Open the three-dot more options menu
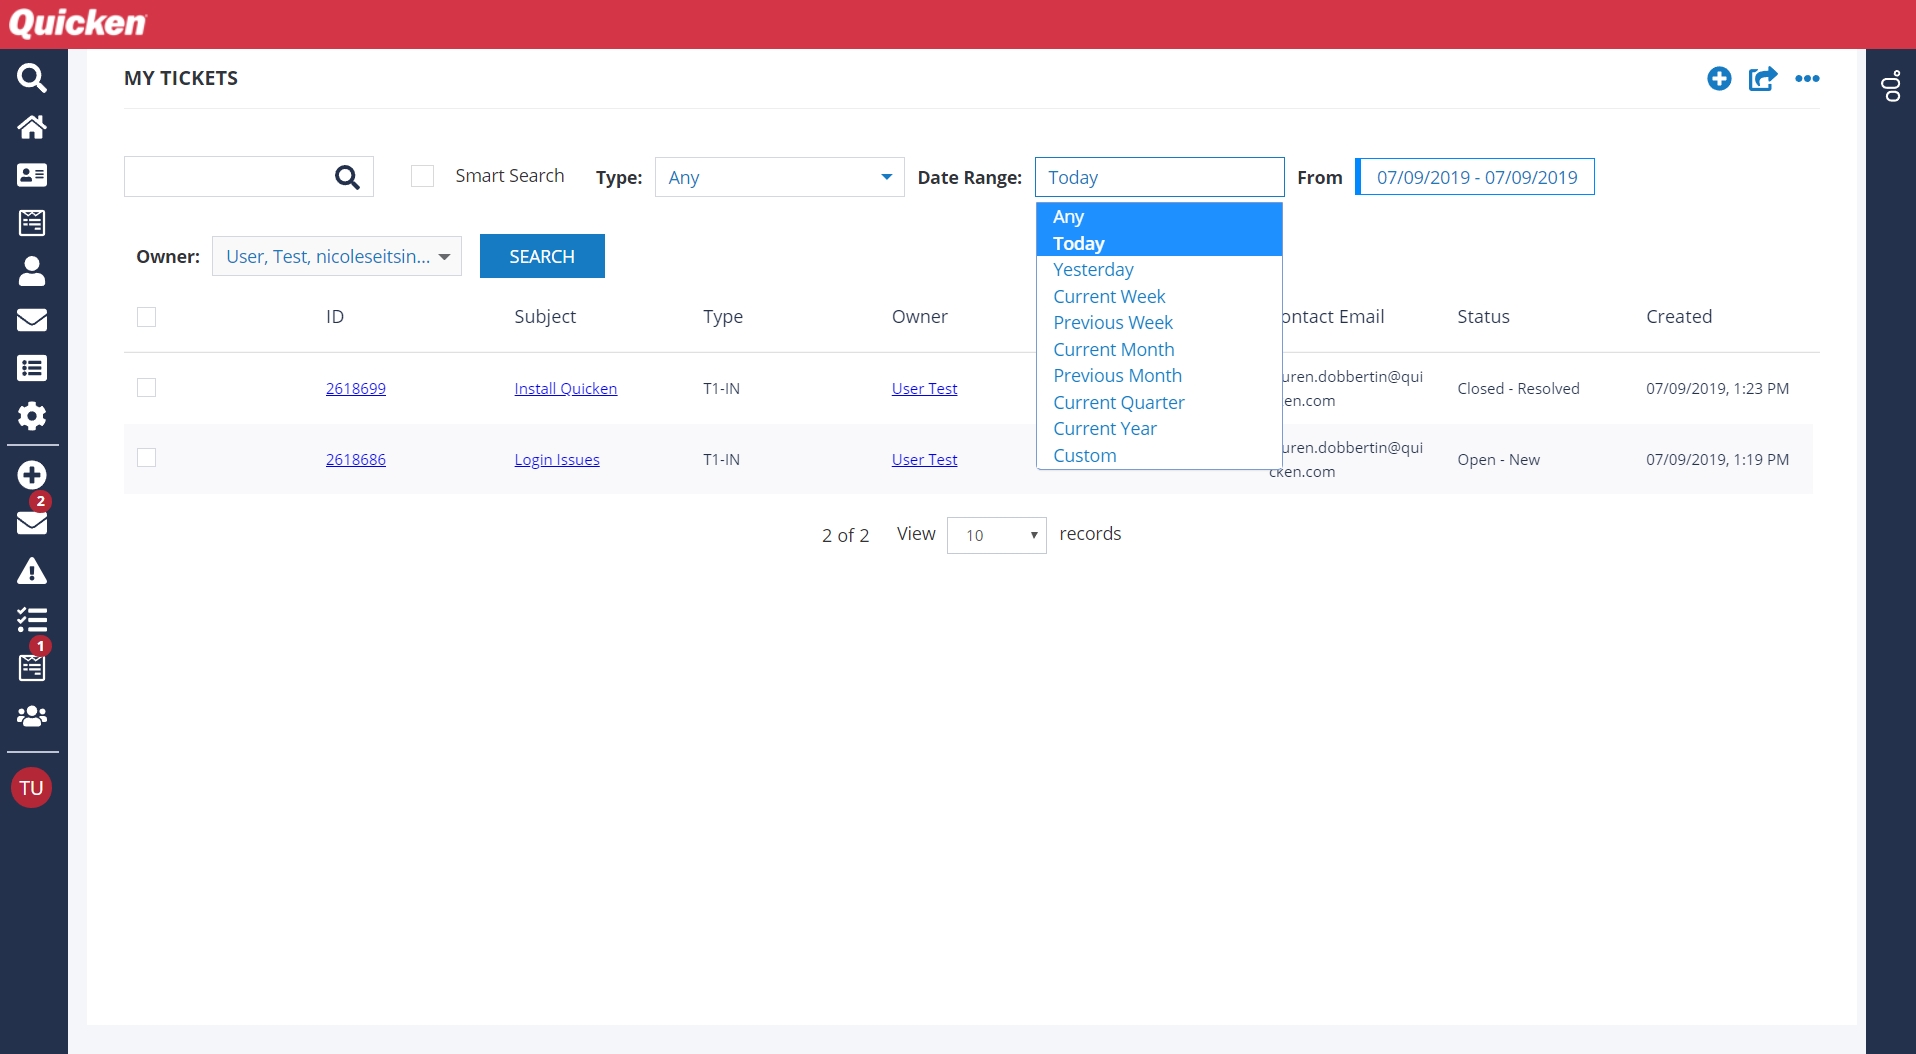 point(1807,79)
